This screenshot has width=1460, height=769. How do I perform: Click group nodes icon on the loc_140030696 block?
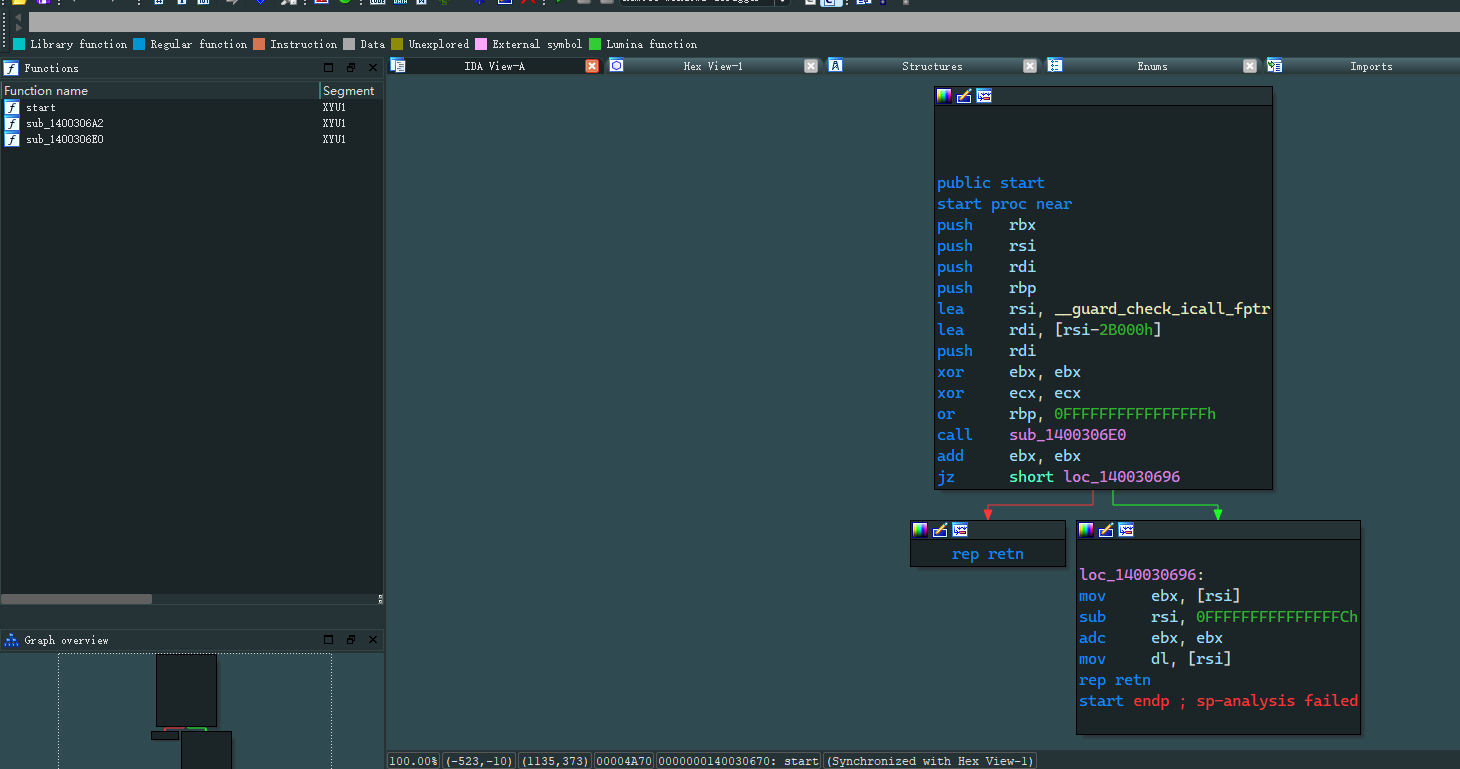[1126, 530]
